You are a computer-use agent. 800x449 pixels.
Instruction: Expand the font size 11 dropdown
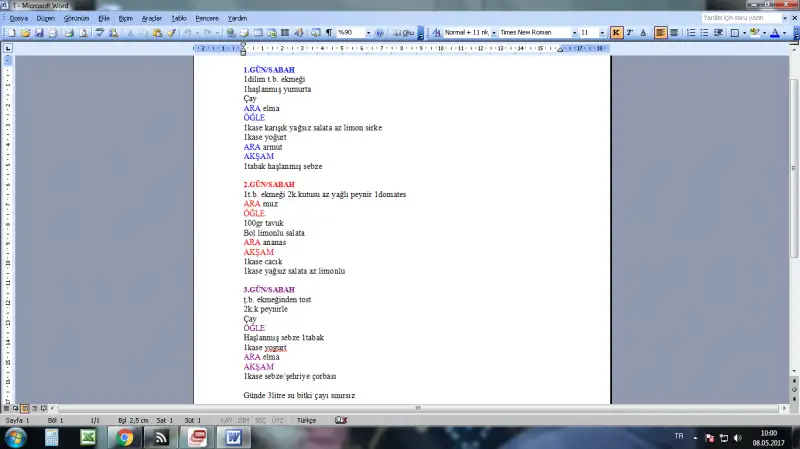click(602, 33)
